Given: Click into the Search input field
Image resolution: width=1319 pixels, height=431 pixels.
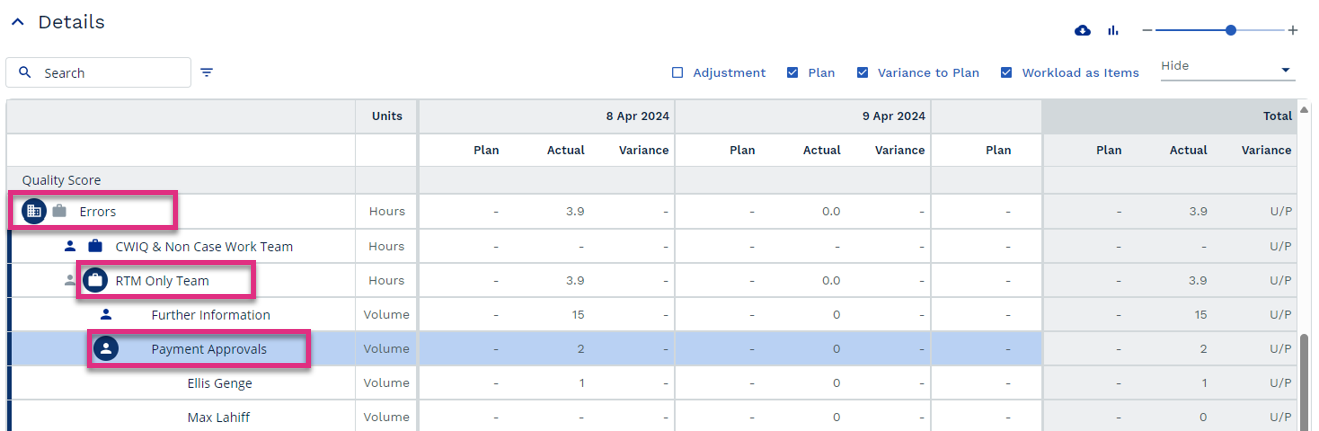Looking at the screenshot, I should 98,73.
